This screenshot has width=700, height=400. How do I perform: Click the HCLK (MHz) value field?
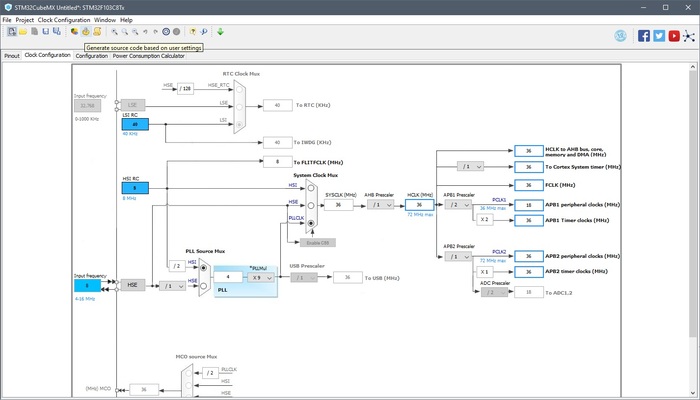[419, 205]
